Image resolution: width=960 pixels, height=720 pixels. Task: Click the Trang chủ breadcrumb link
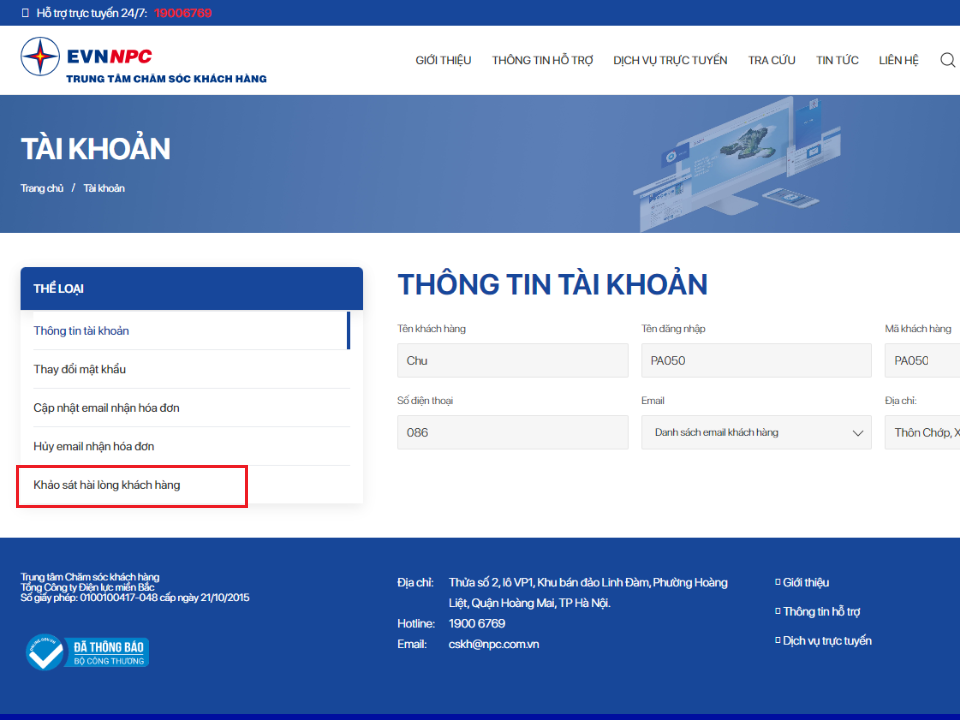(42, 188)
